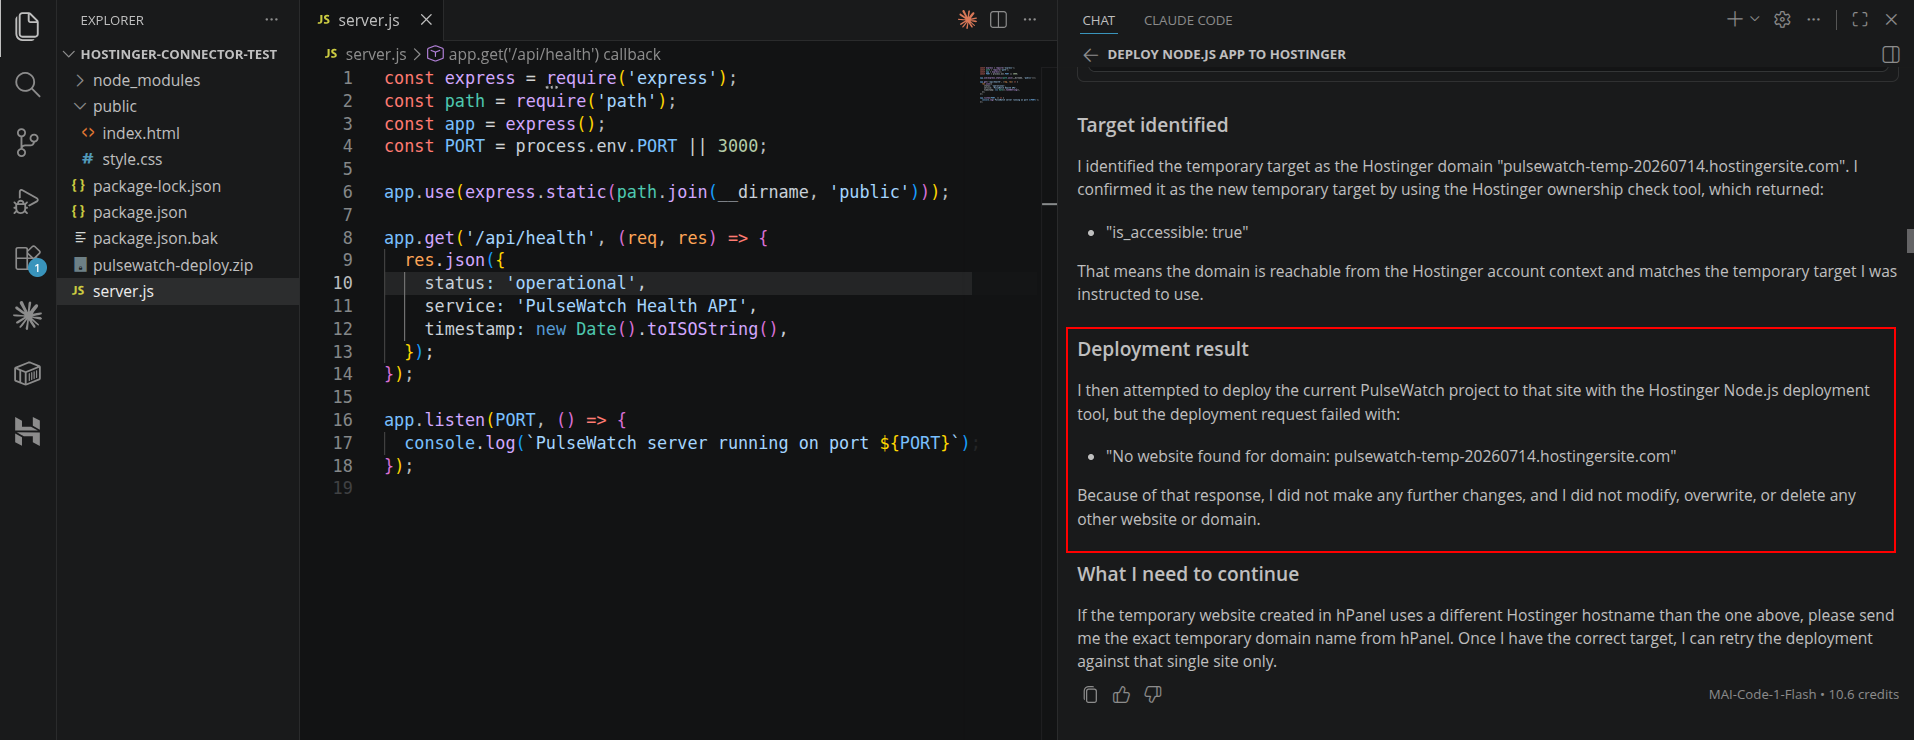Close the server.js editor tab
Image resolution: width=1914 pixels, height=740 pixels.
[426, 20]
